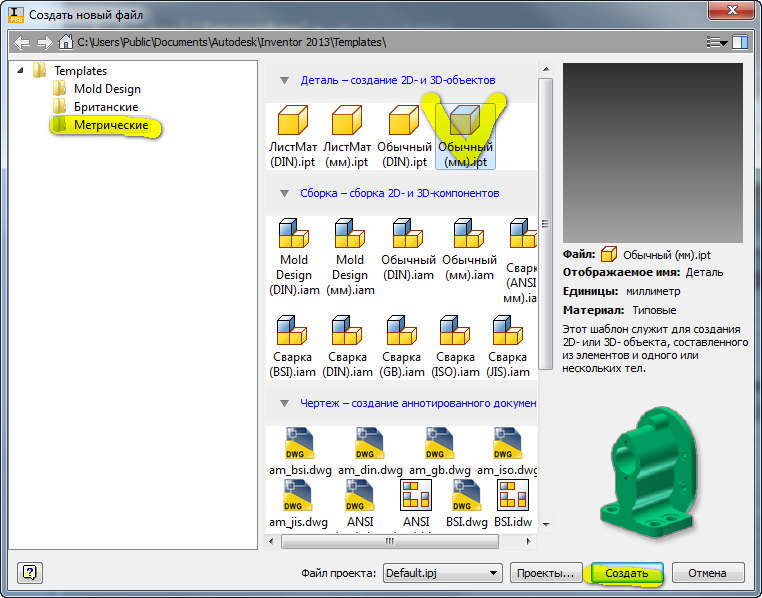Choose am_jis.dwg drawing template

(x=298, y=504)
